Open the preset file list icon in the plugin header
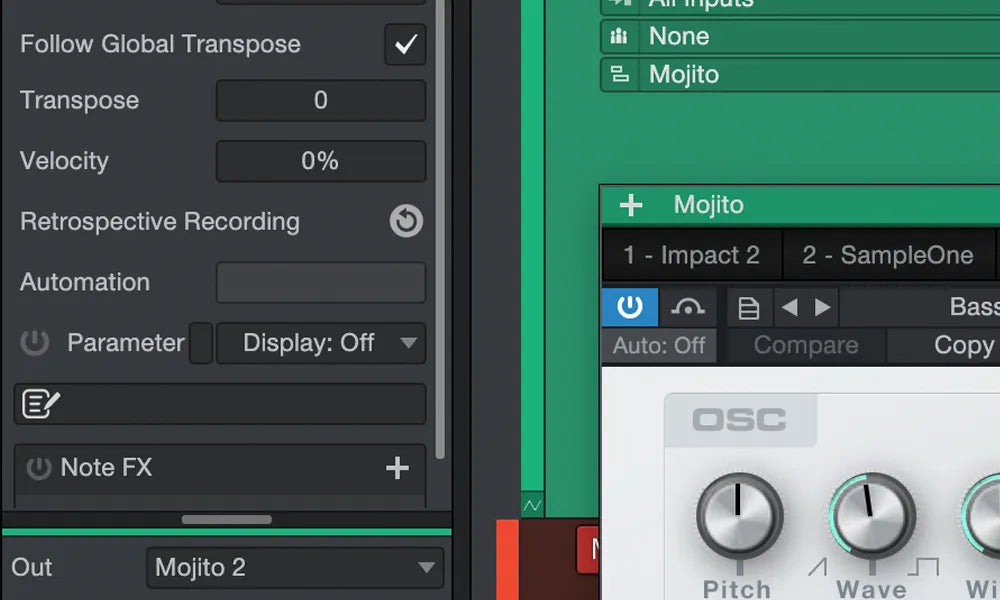Image resolution: width=1000 pixels, height=600 pixels. 749,306
